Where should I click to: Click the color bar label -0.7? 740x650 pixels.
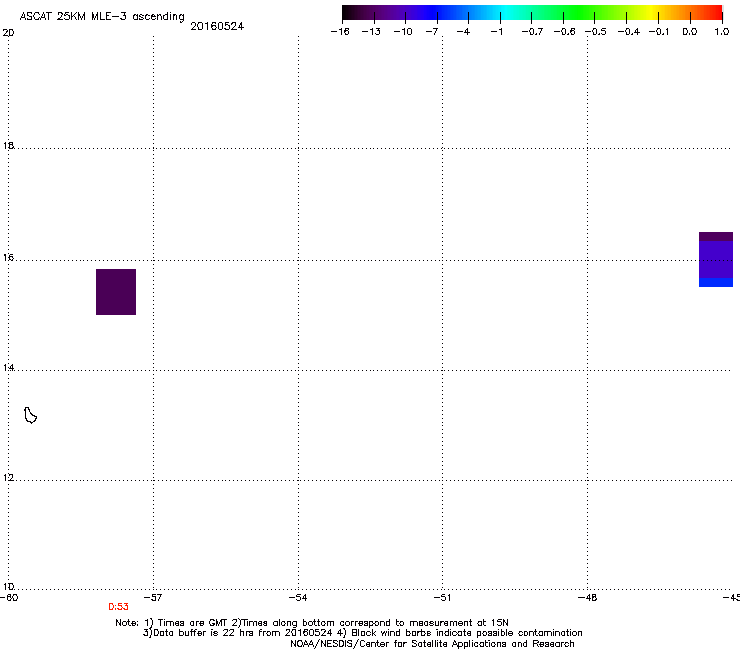click(532, 32)
